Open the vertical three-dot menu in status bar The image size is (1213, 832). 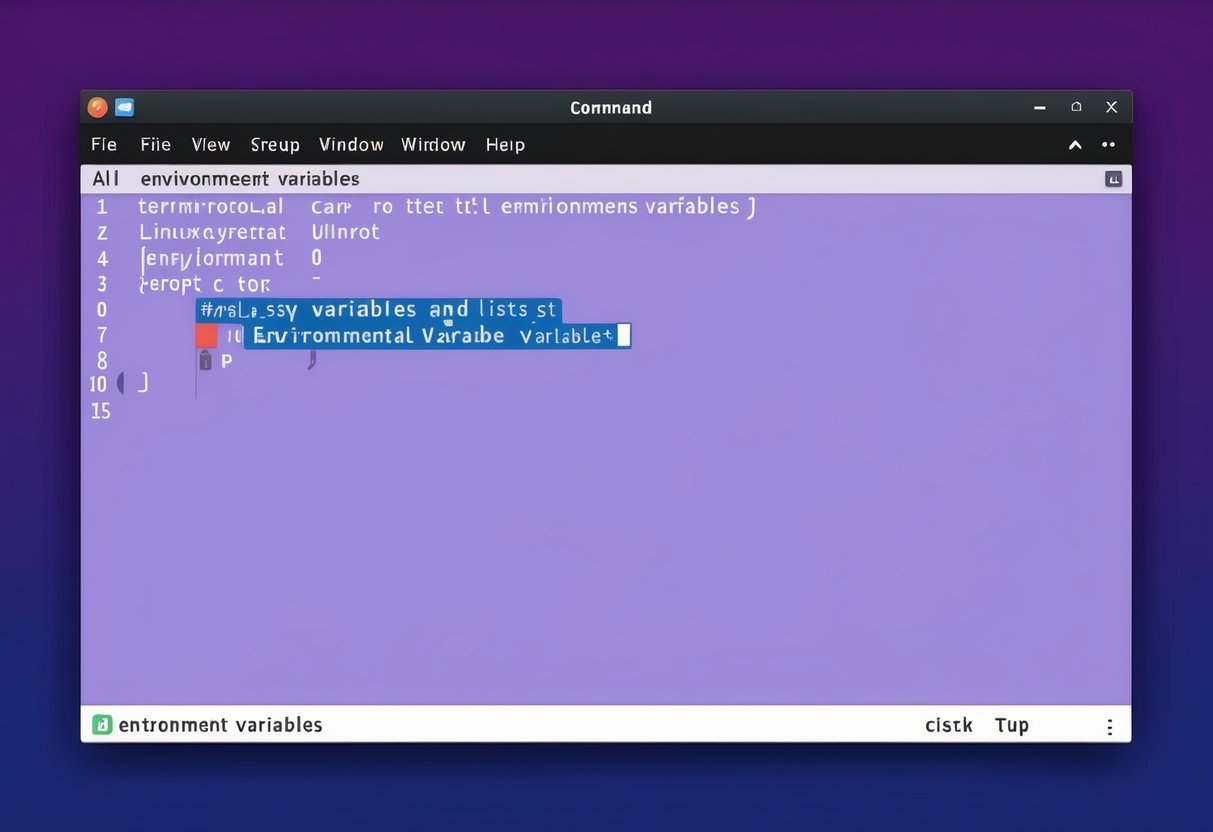pos(1109,727)
